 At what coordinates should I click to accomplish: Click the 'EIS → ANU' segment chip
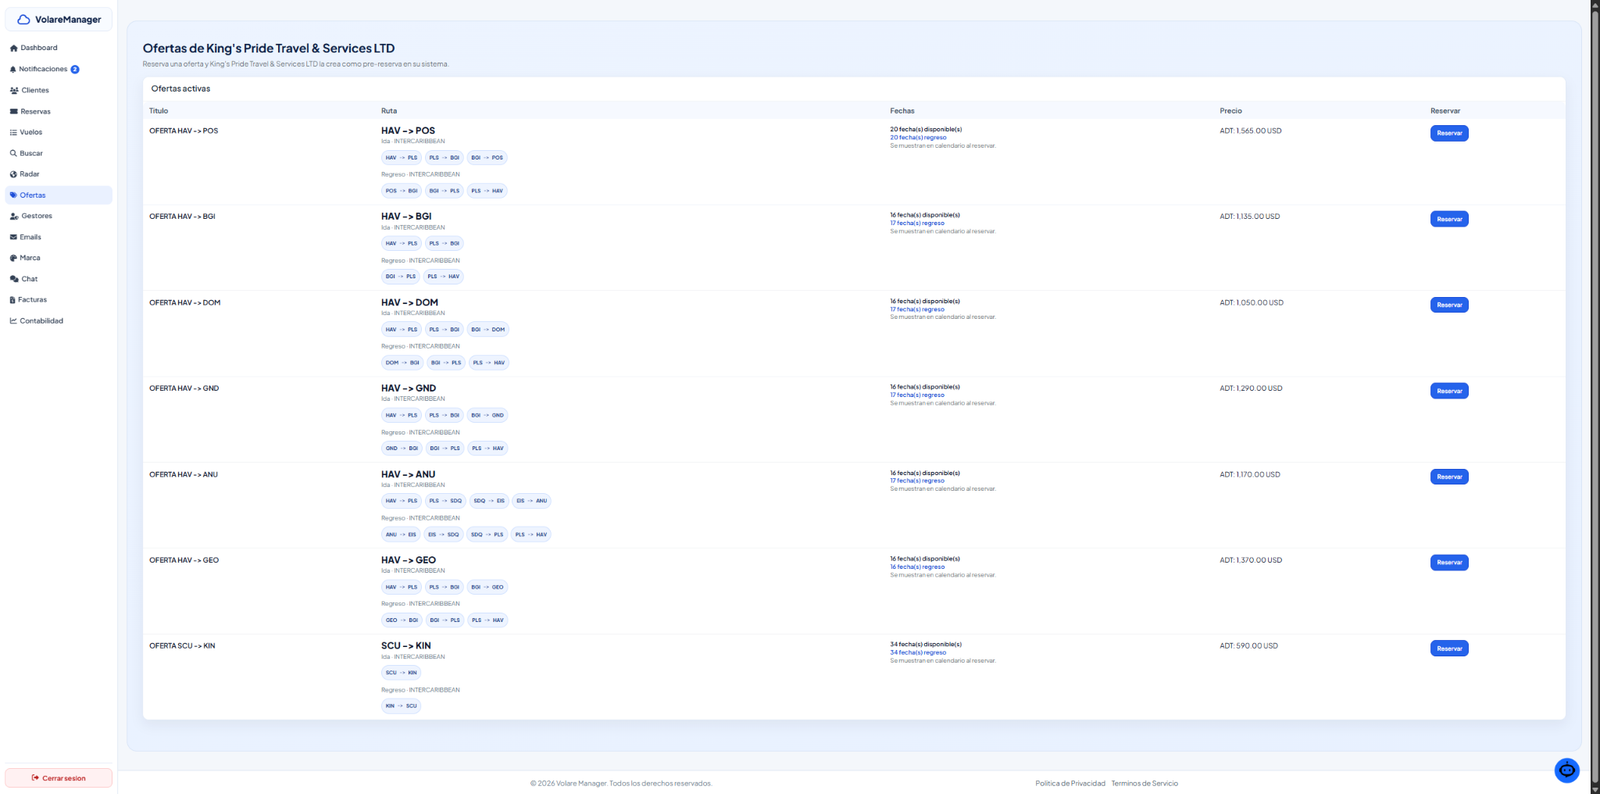point(531,501)
